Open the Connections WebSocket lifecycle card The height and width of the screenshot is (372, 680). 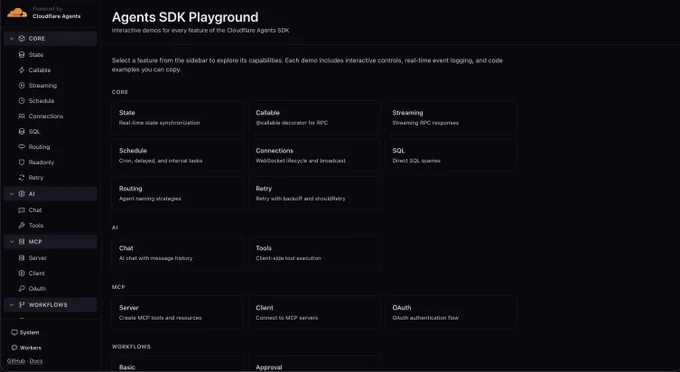point(314,155)
